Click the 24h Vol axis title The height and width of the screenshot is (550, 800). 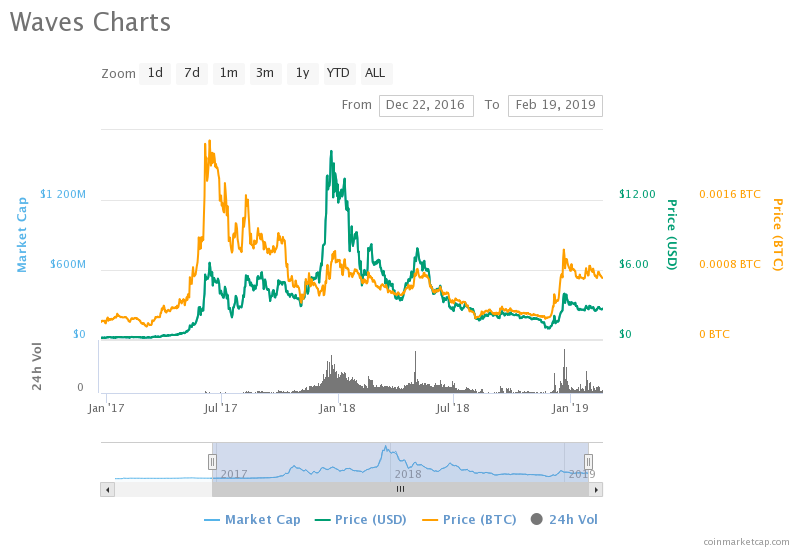coord(37,366)
